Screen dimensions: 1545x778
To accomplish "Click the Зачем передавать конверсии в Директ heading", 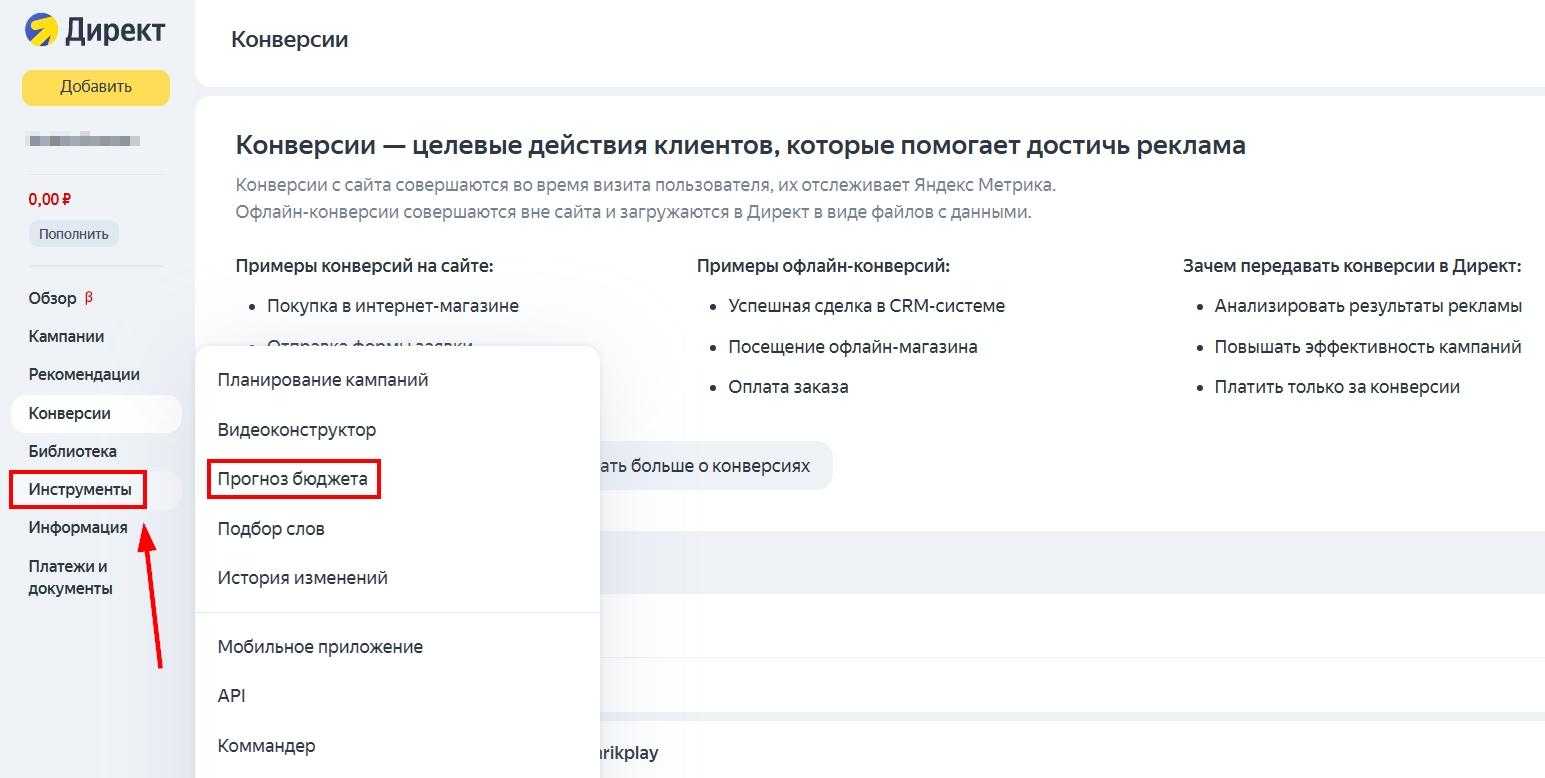I will (1352, 266).
